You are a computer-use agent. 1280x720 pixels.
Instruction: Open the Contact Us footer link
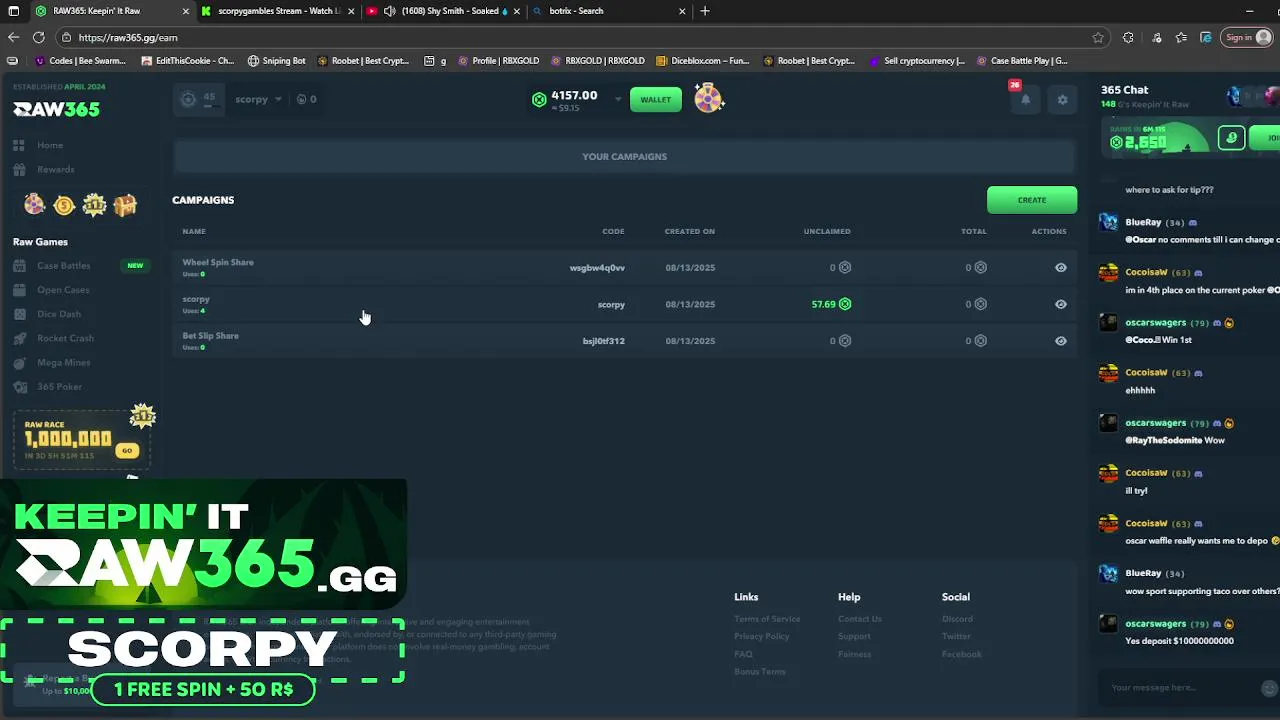pos(860,619)
